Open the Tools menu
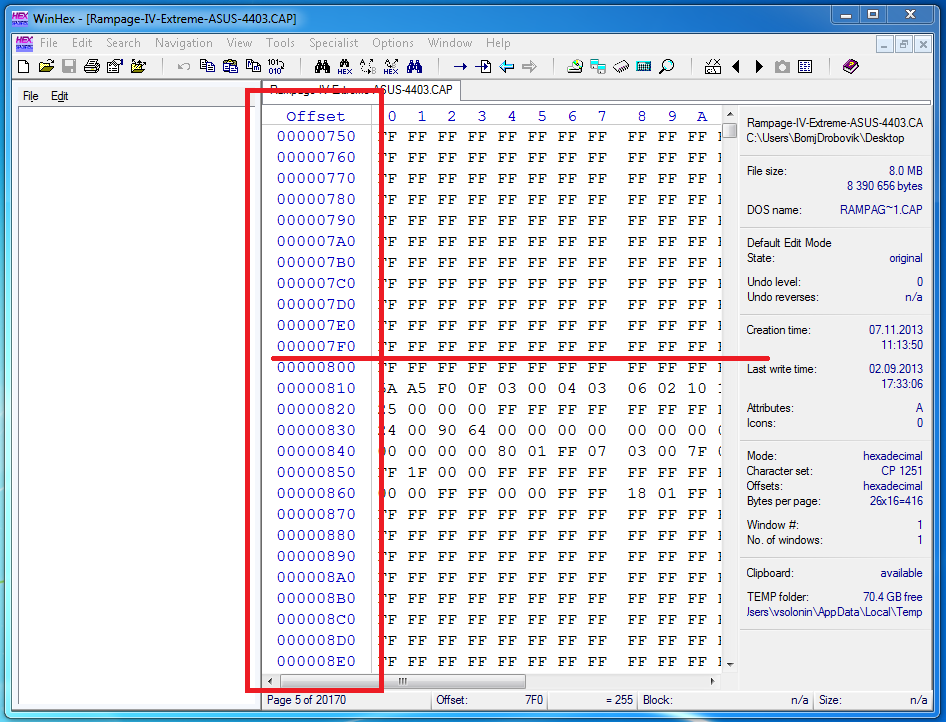Screen dimensions: 946x722 [281, 43]
